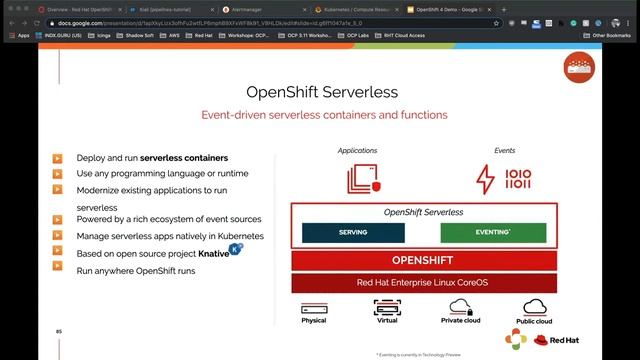Image resolution: width=640 pixels, height=360 pixels.
Task: Open the Red Hat bookmark folder
Action: coord(199,36)
